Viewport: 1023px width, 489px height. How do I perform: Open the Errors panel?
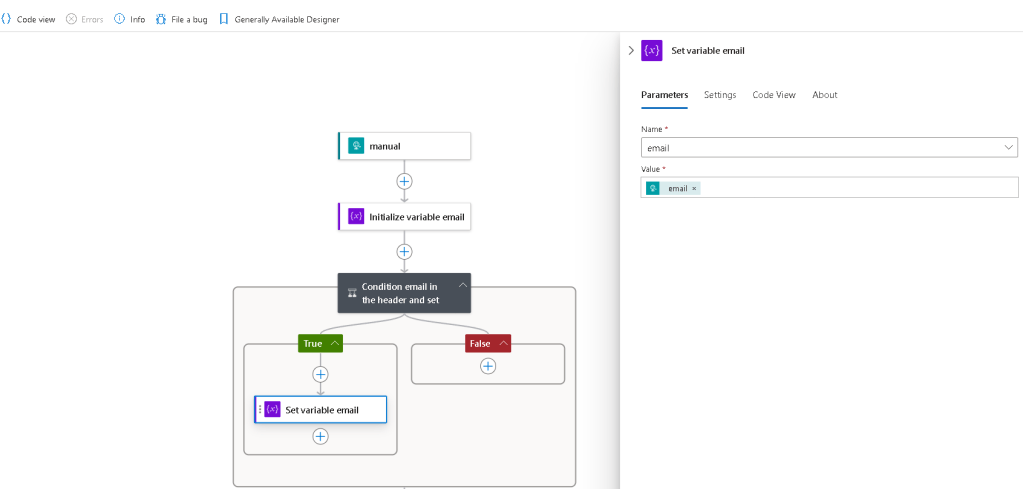85,20
